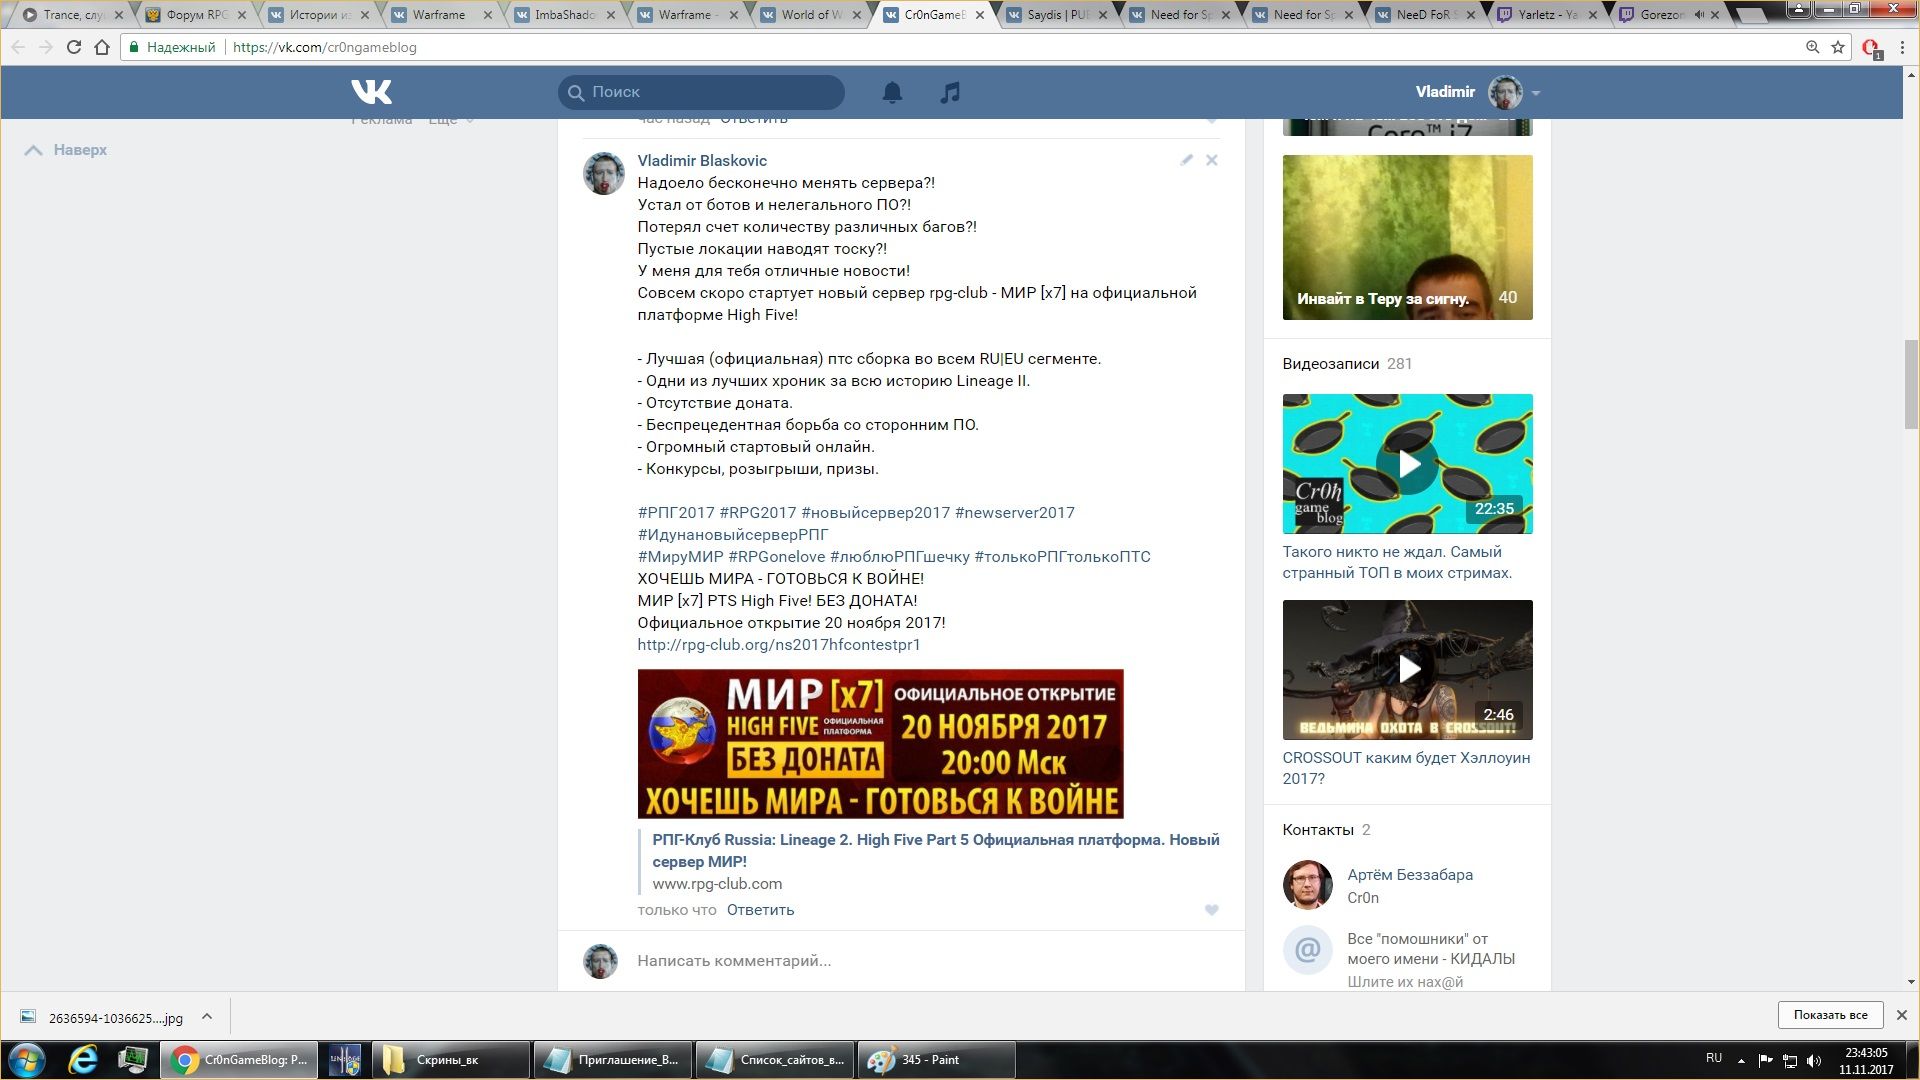Image resolution: width=1920 pixels, height=1080 pixels.
Task: Switch to the Warframe browser tab
Action: 438,15
